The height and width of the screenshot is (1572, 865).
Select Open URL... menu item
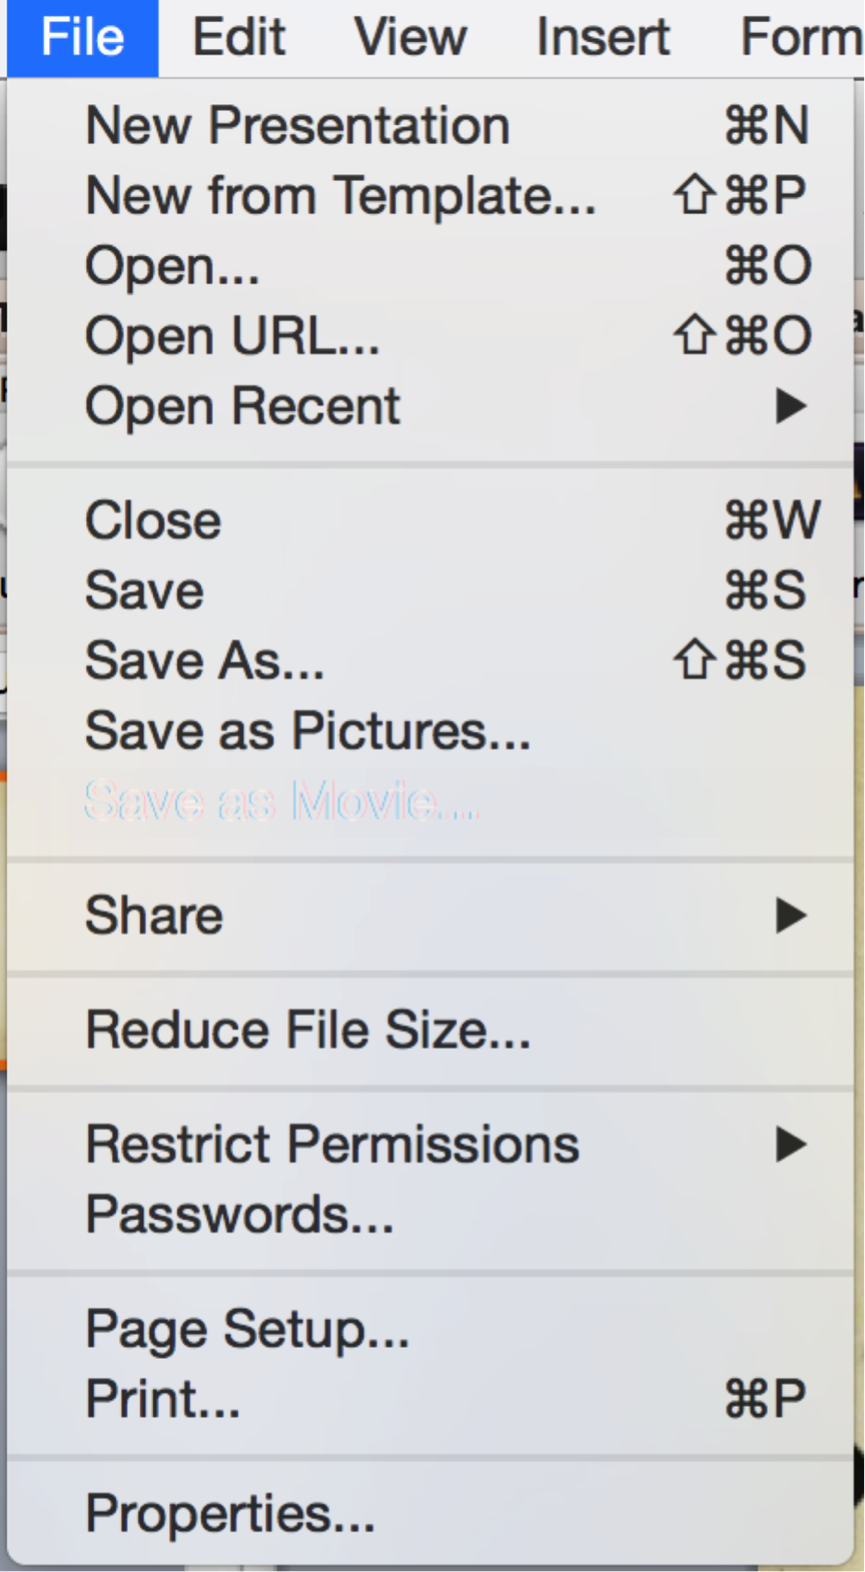pyautogui.click(x=232, y=336)
